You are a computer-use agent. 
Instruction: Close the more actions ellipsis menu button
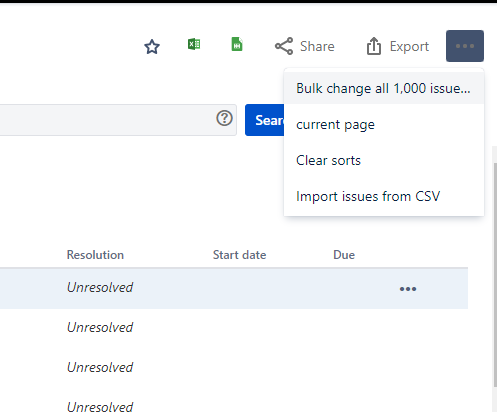point(465,46)
